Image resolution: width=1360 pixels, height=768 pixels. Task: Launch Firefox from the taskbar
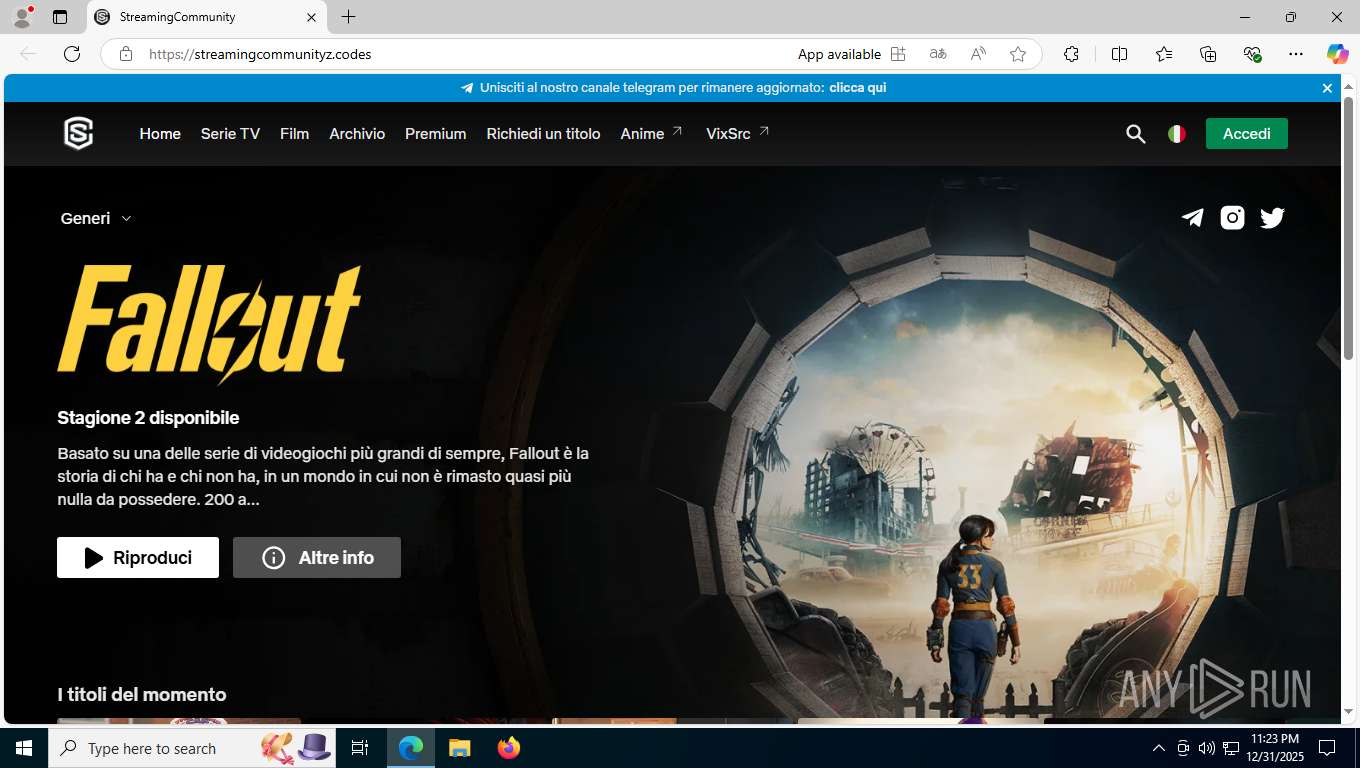coord(509,748)
